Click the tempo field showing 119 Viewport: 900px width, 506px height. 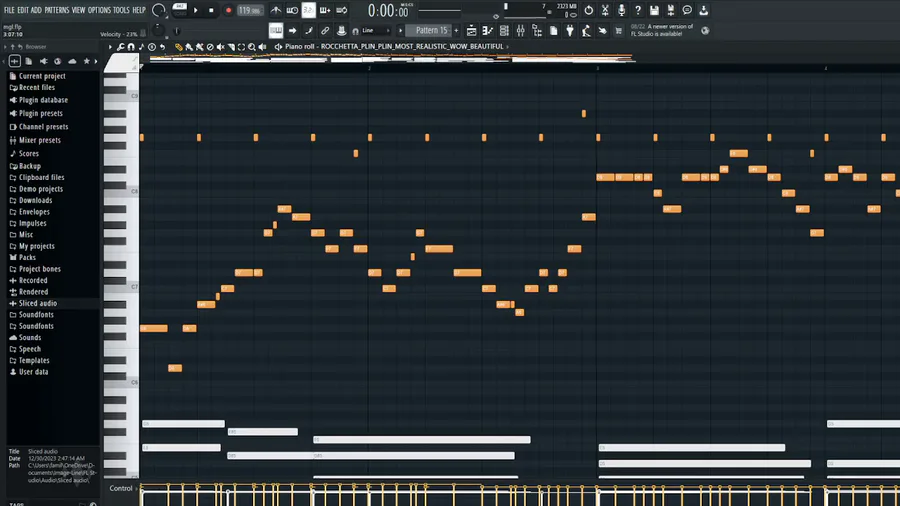point(249,10)
